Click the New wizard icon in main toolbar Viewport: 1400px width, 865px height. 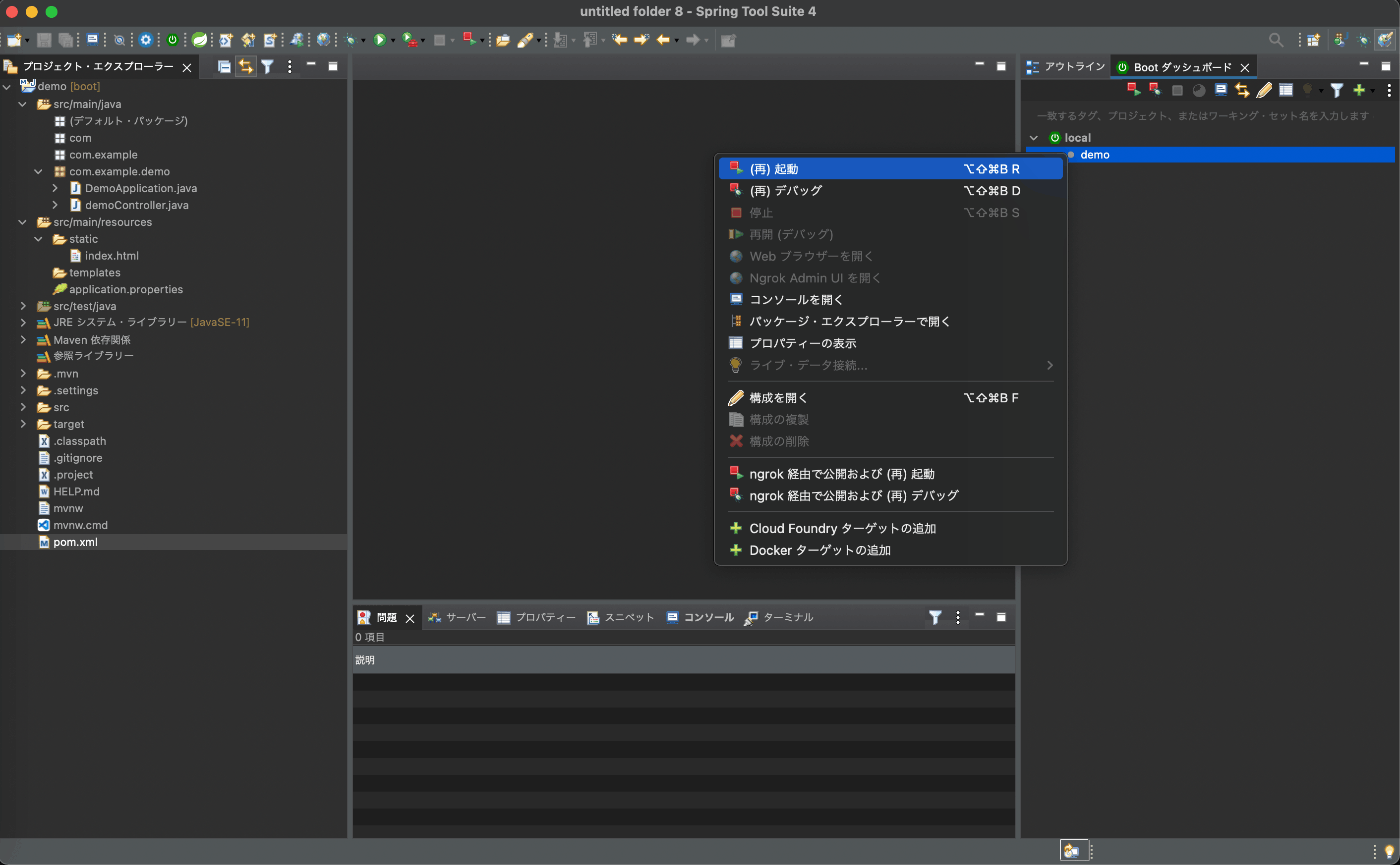tap(14, 40)
